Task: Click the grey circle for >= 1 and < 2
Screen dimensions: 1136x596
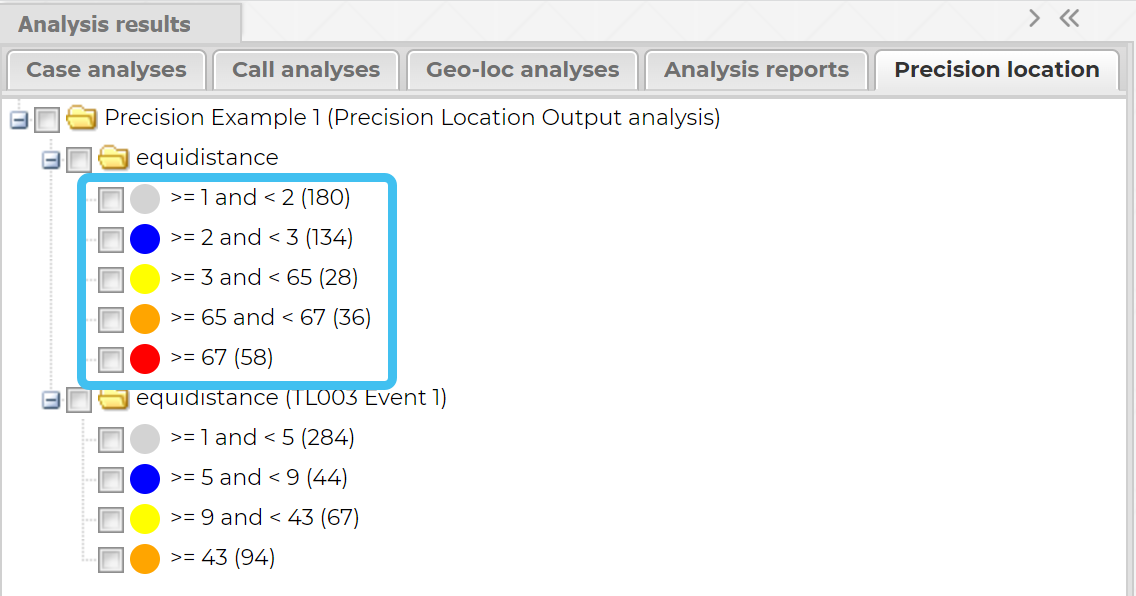Action: (x=145, y=199)
